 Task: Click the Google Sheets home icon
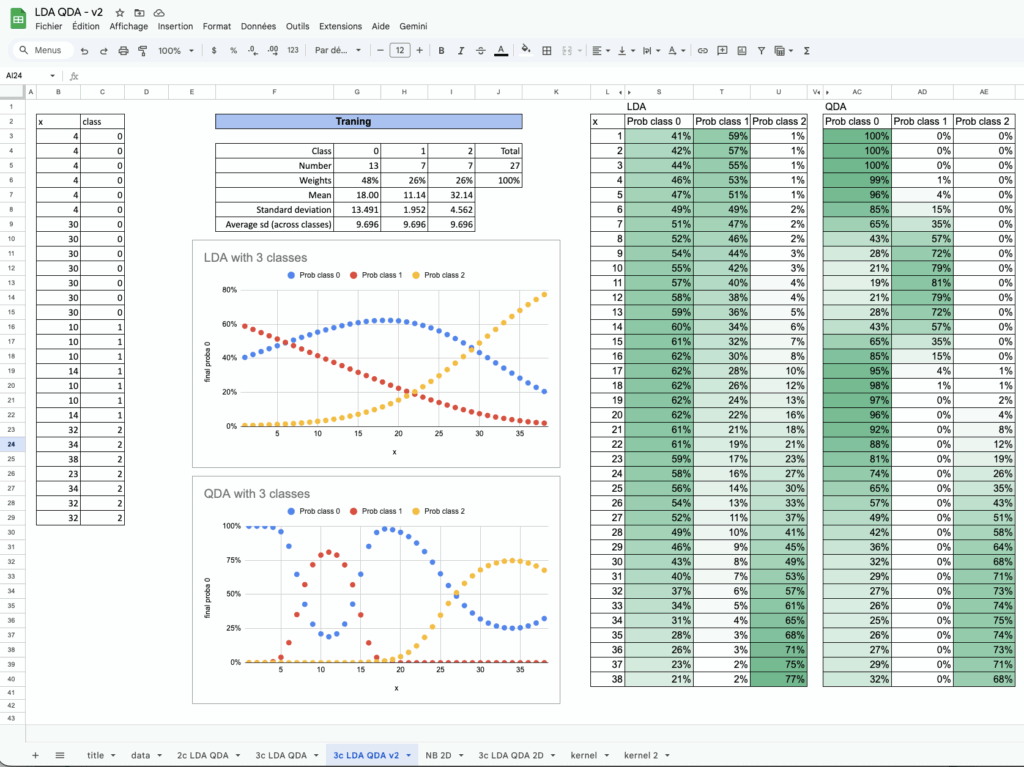(x=18, y=19)
